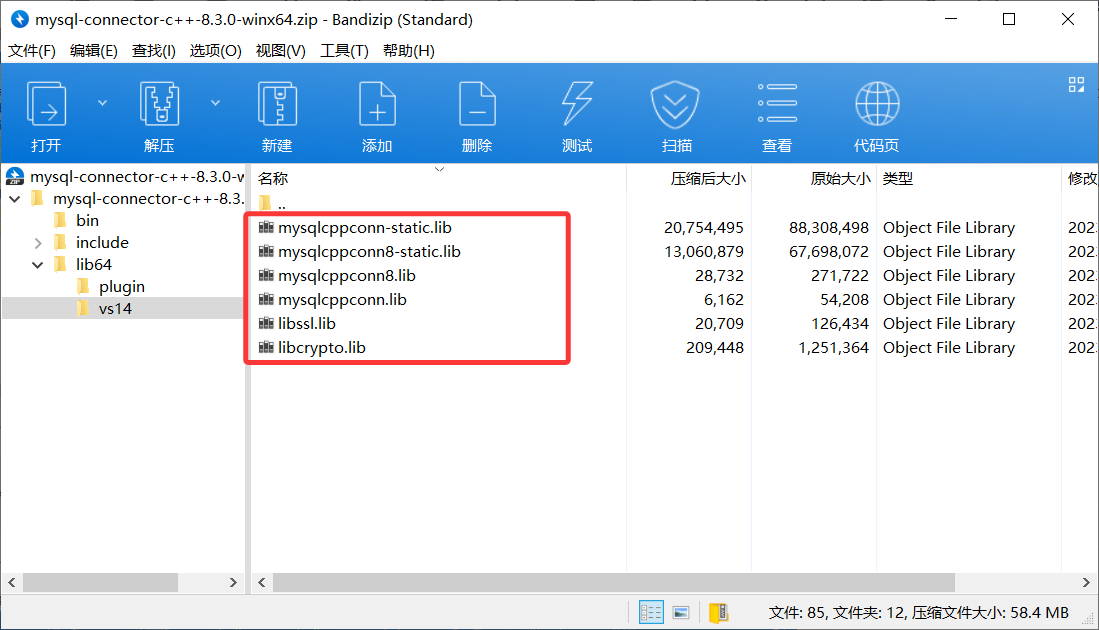Screen dimensions: 1099x630
Task: Select libssl.lib file
Action: [306, 323]
